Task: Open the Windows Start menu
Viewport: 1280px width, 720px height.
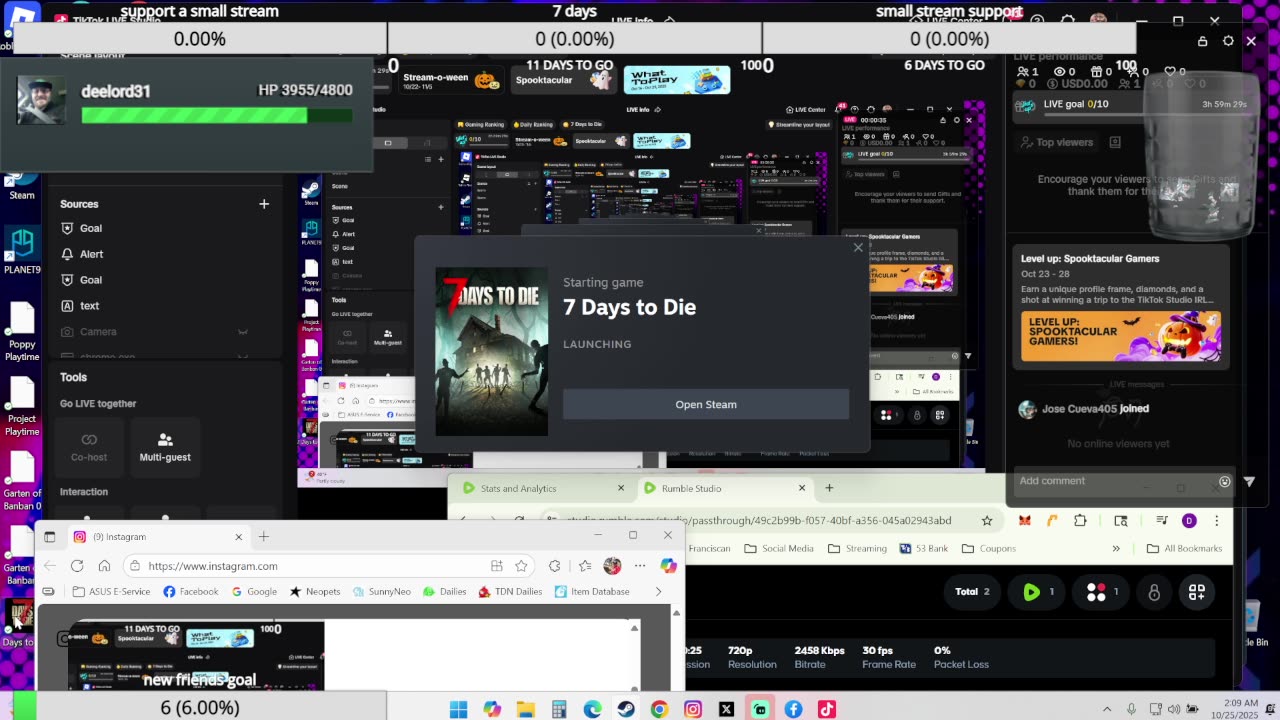Action: point(458,709)
